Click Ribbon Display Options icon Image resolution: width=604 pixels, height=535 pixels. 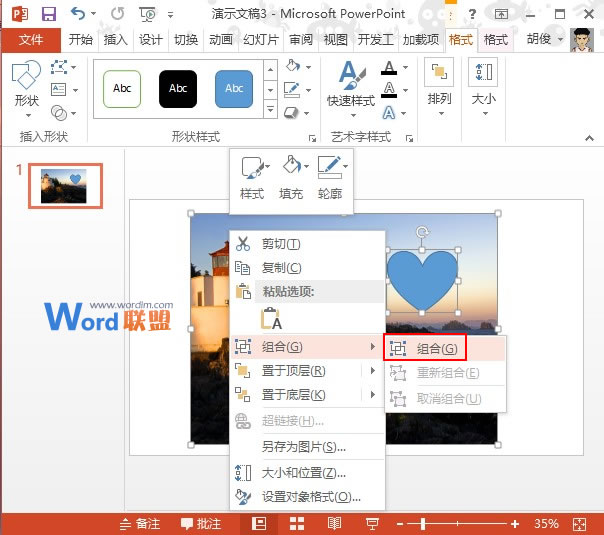click(x=501, y=15)
